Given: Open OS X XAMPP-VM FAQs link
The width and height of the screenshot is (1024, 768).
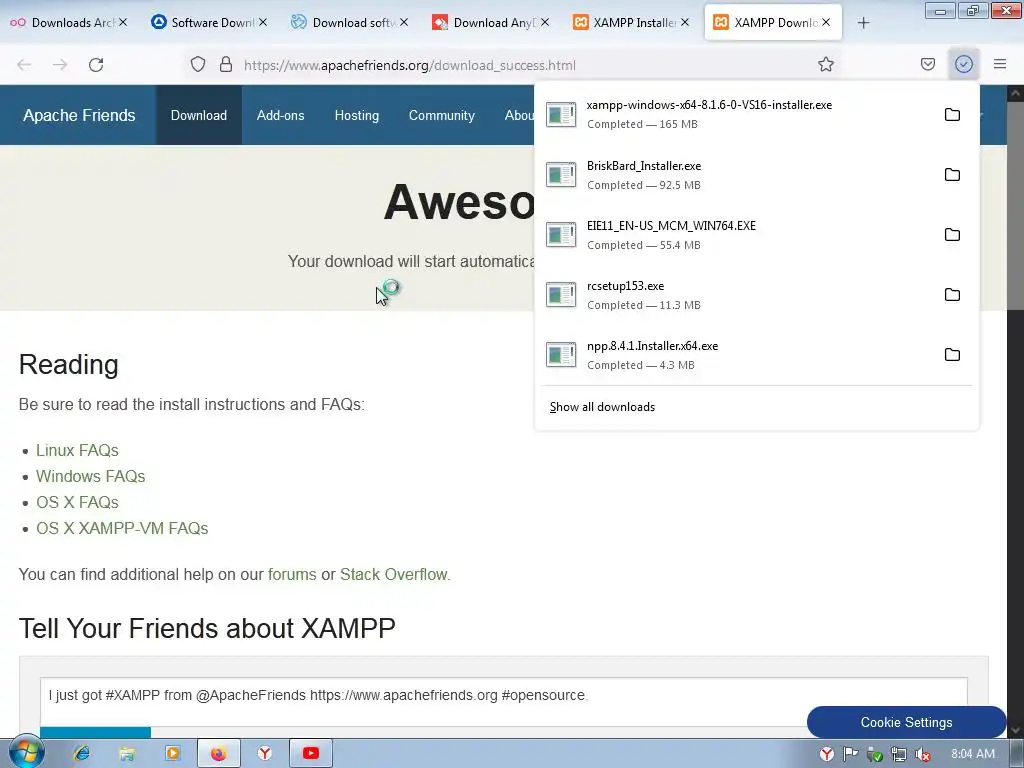Looking at the screenshot, I should coord(122,528).
